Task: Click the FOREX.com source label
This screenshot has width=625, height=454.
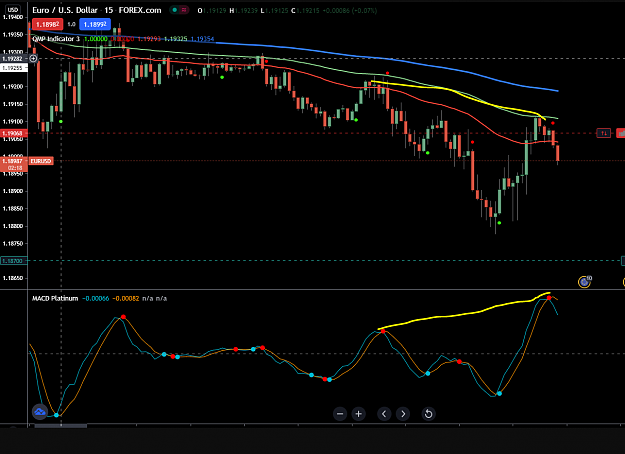Action: pyautogui.click(x=140, y=10)
